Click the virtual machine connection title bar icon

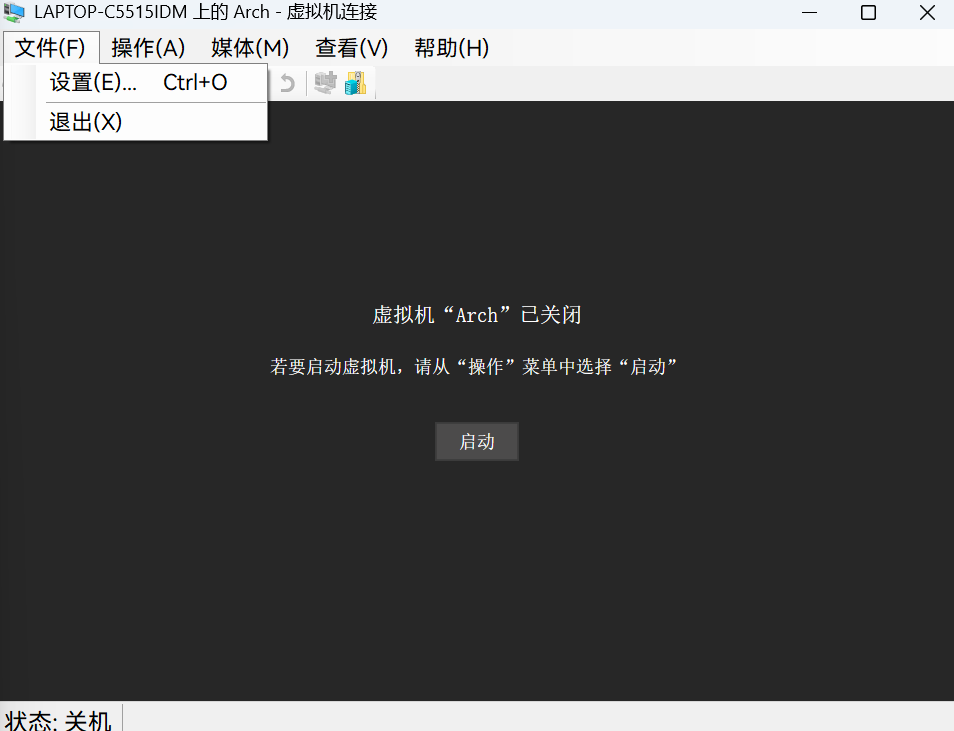(15, 13)
